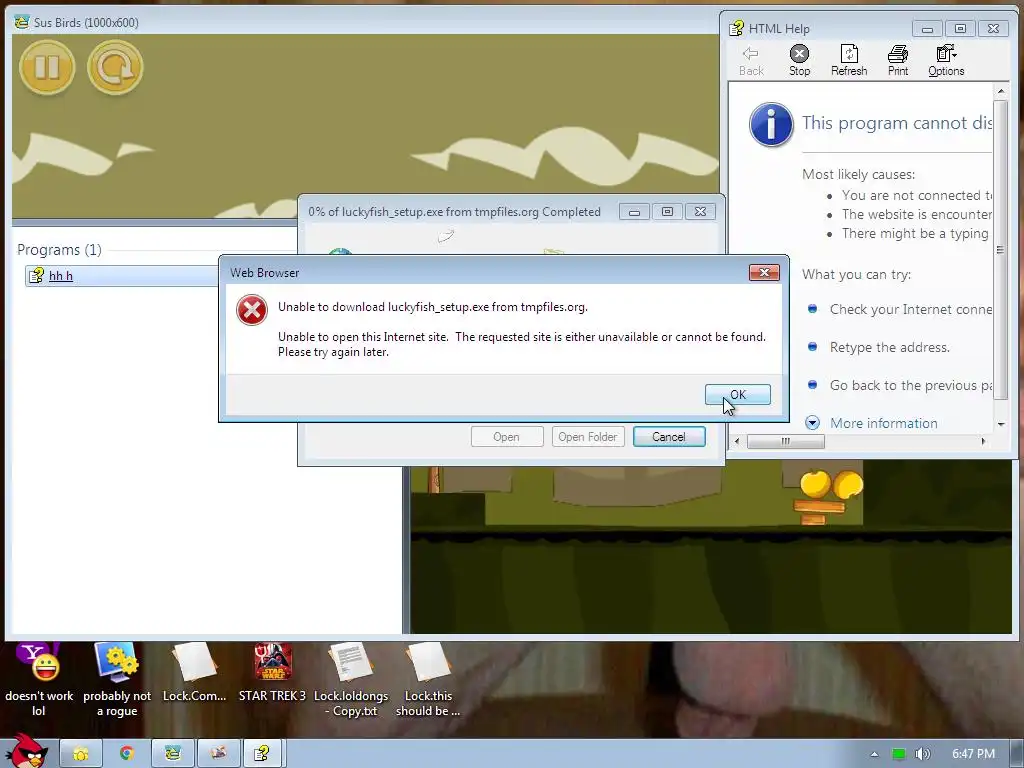Click the 'Most likely causes:' heading in HTML Help

click(x=858, y=174)
